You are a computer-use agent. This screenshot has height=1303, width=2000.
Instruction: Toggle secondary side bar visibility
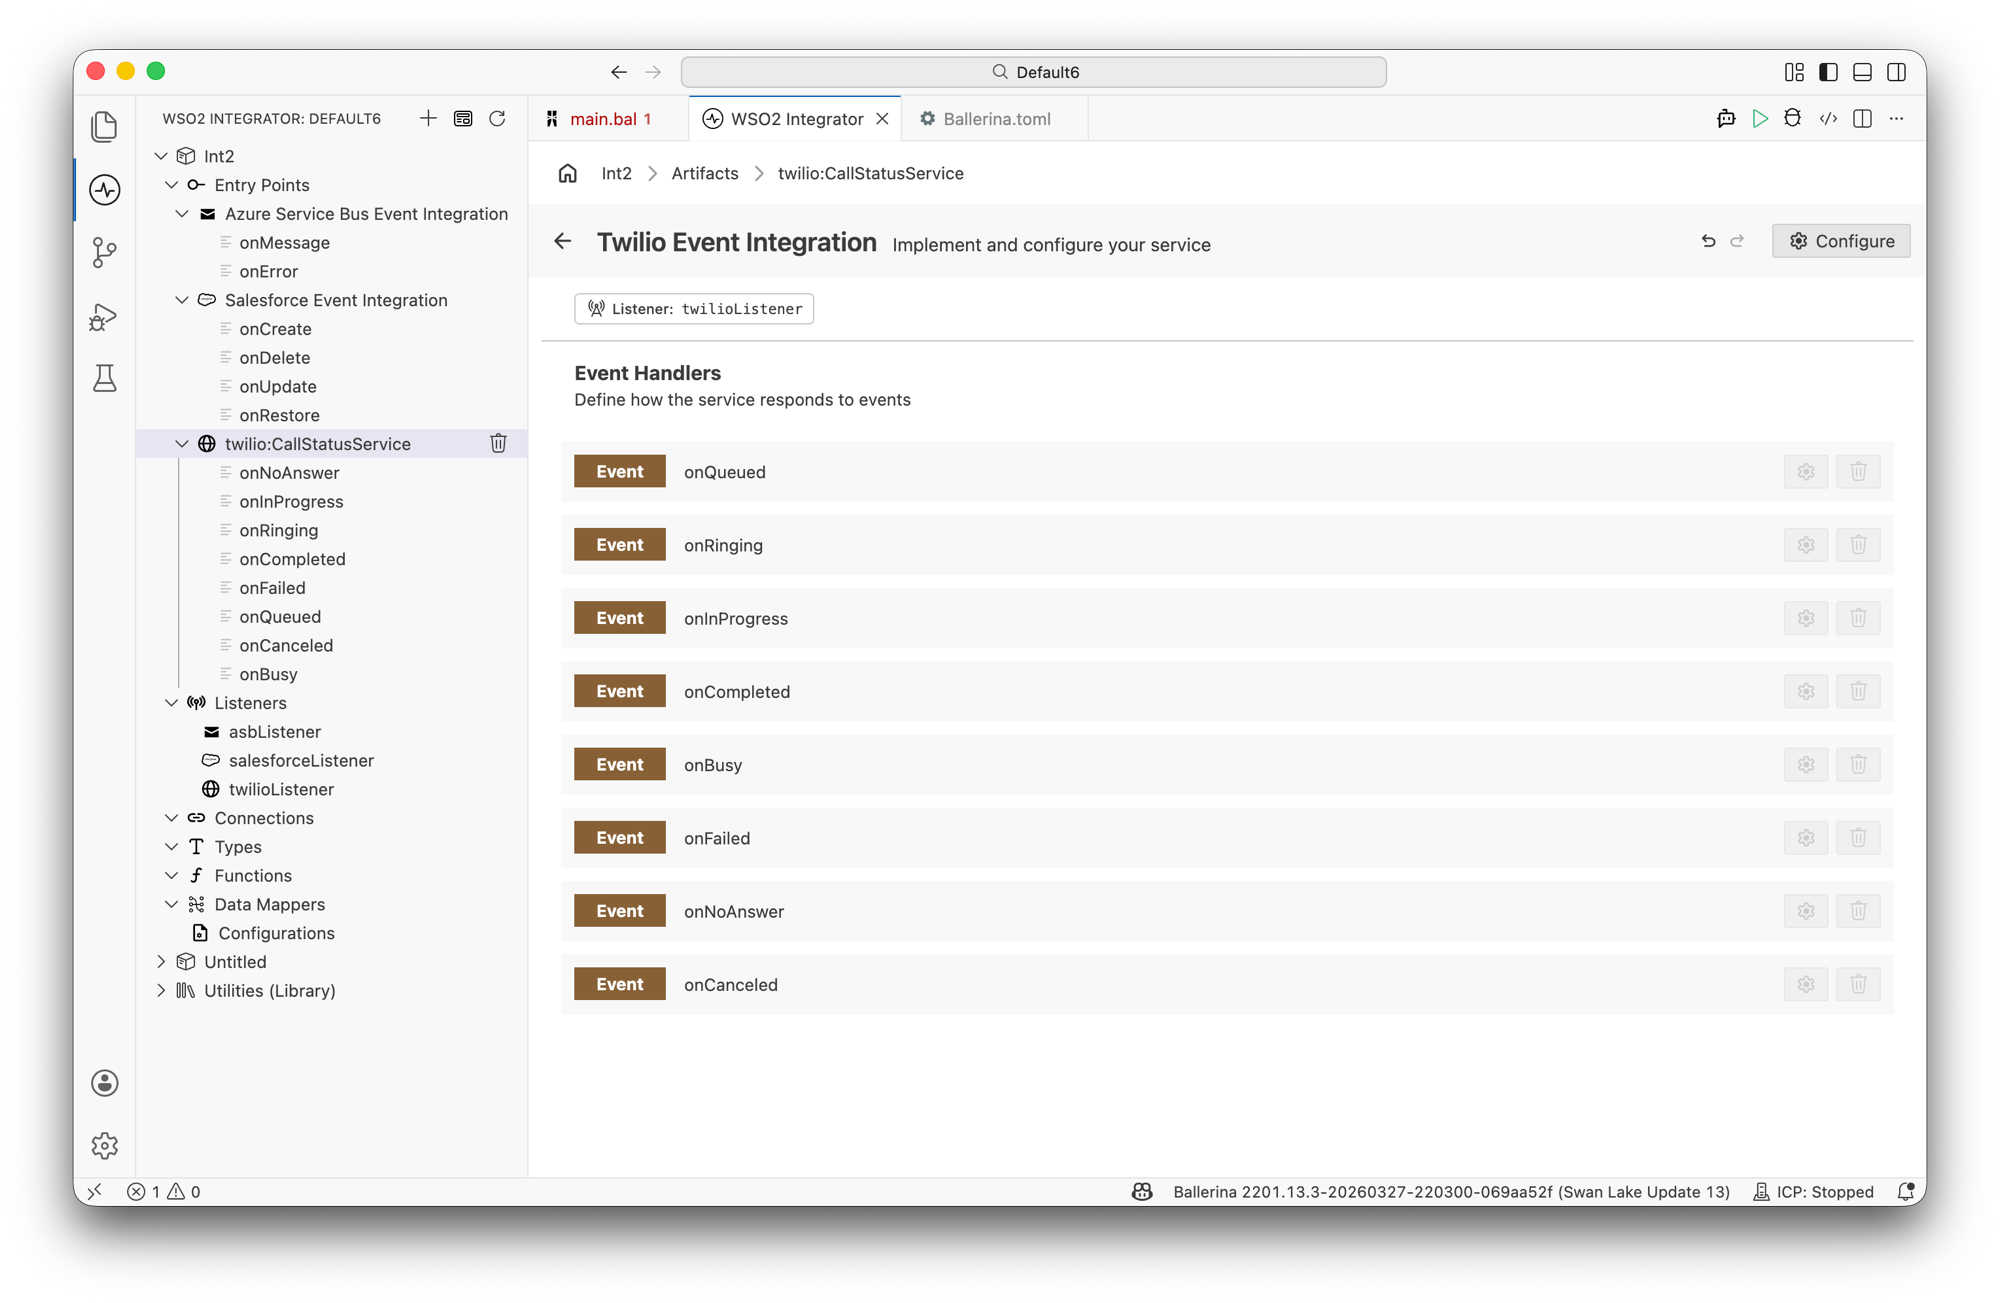point(1896,72)
